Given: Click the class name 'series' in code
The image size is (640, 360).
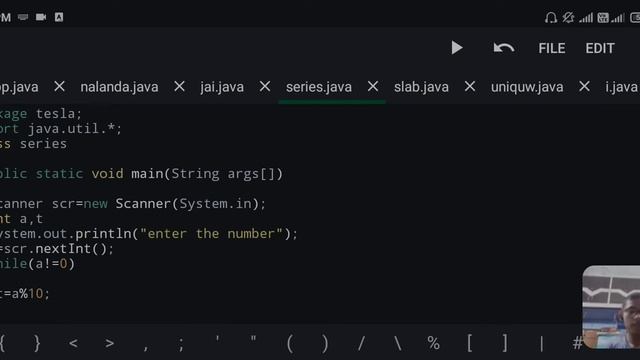Looking at the screenshot, I should click(x=43, y=144).
